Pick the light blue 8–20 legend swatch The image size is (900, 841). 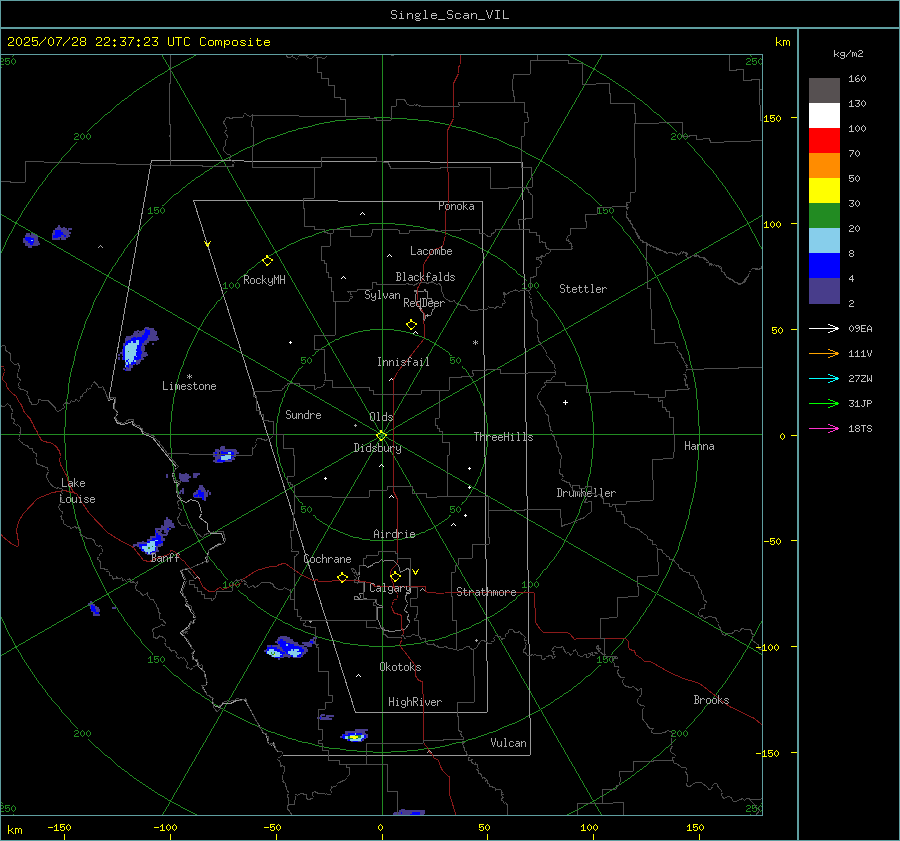click(x=824, y=241)
